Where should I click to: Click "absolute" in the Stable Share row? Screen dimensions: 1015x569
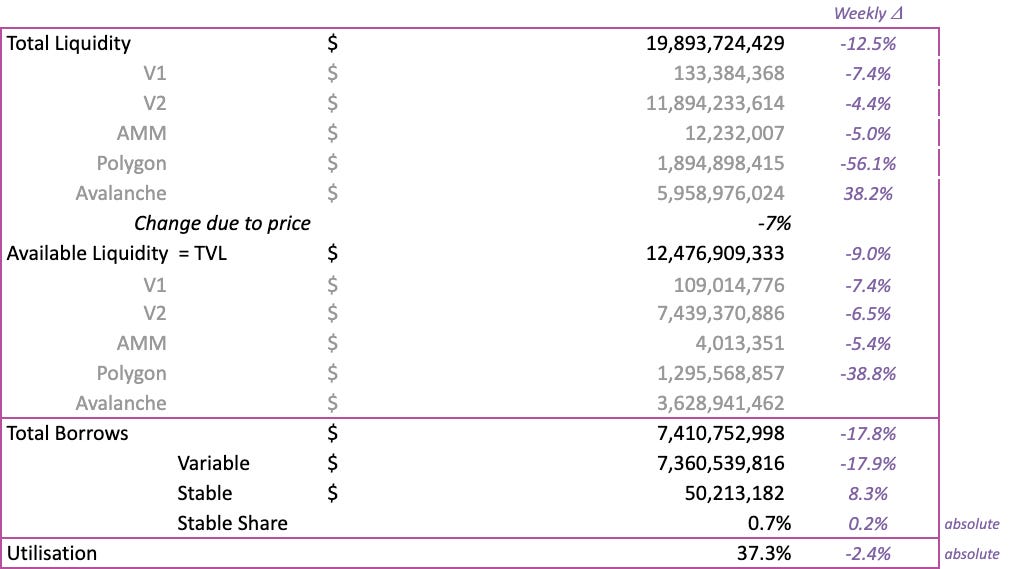(x=972, y=524)
